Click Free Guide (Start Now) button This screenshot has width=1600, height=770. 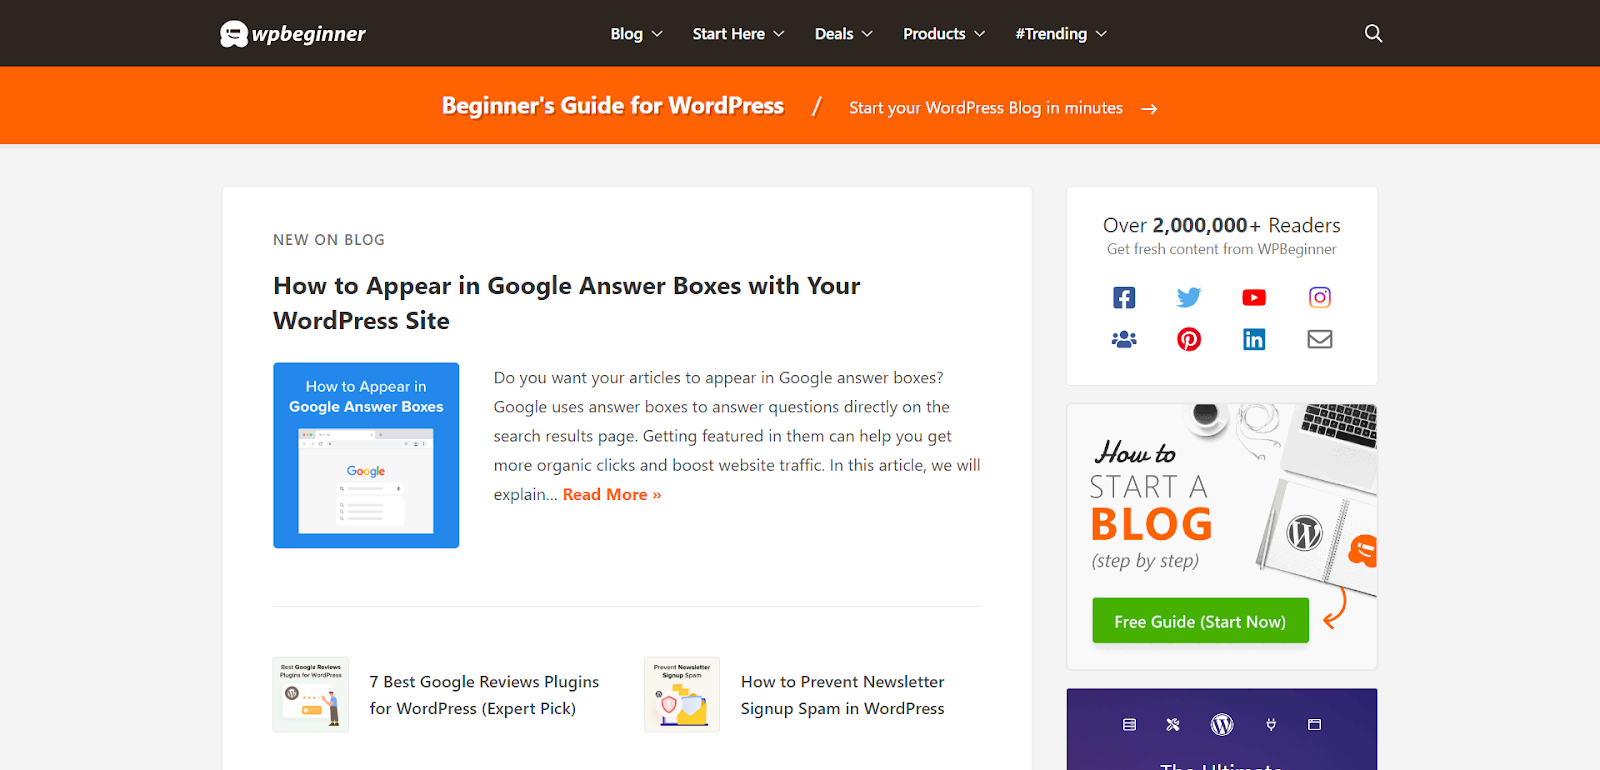(1200, 621)
